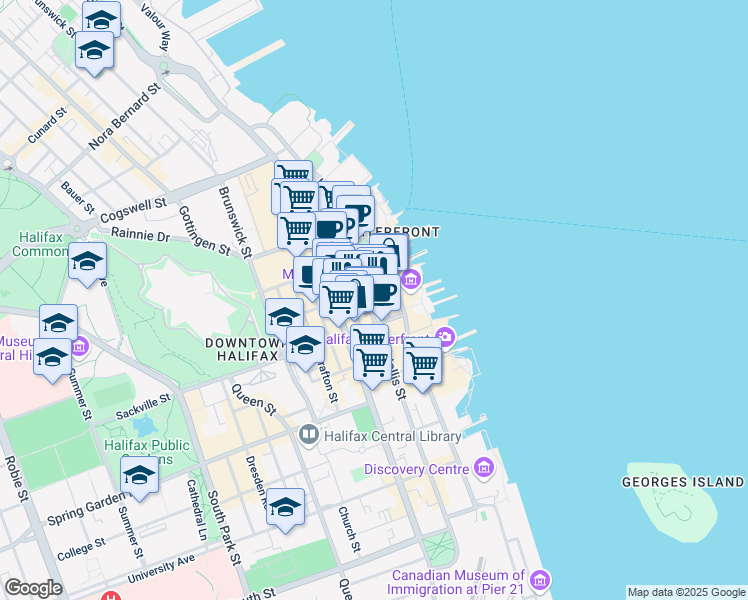
Task: Select the Pier 21 museum pin icon
Action: pos(540,580)
